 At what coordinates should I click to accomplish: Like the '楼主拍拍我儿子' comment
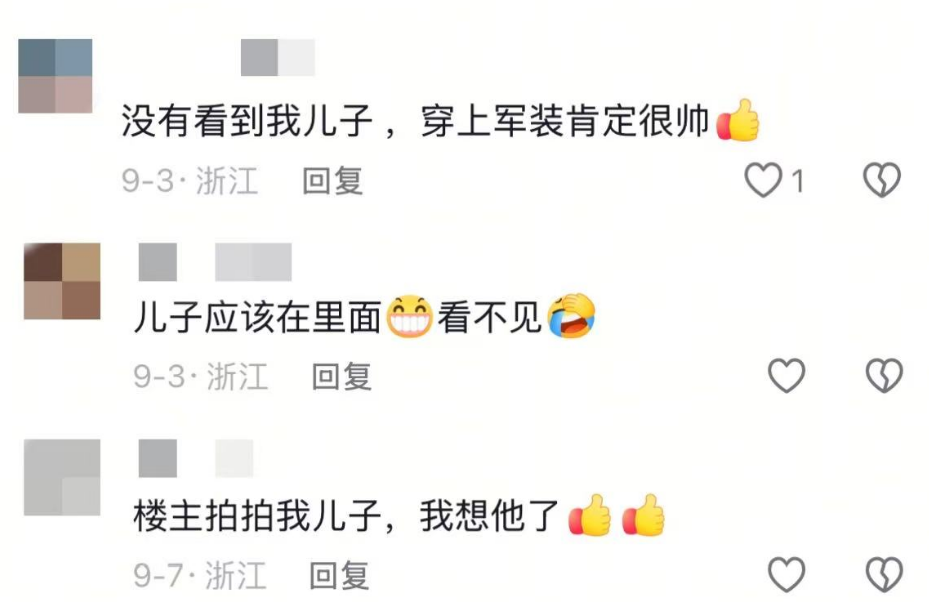click(786, 574)
